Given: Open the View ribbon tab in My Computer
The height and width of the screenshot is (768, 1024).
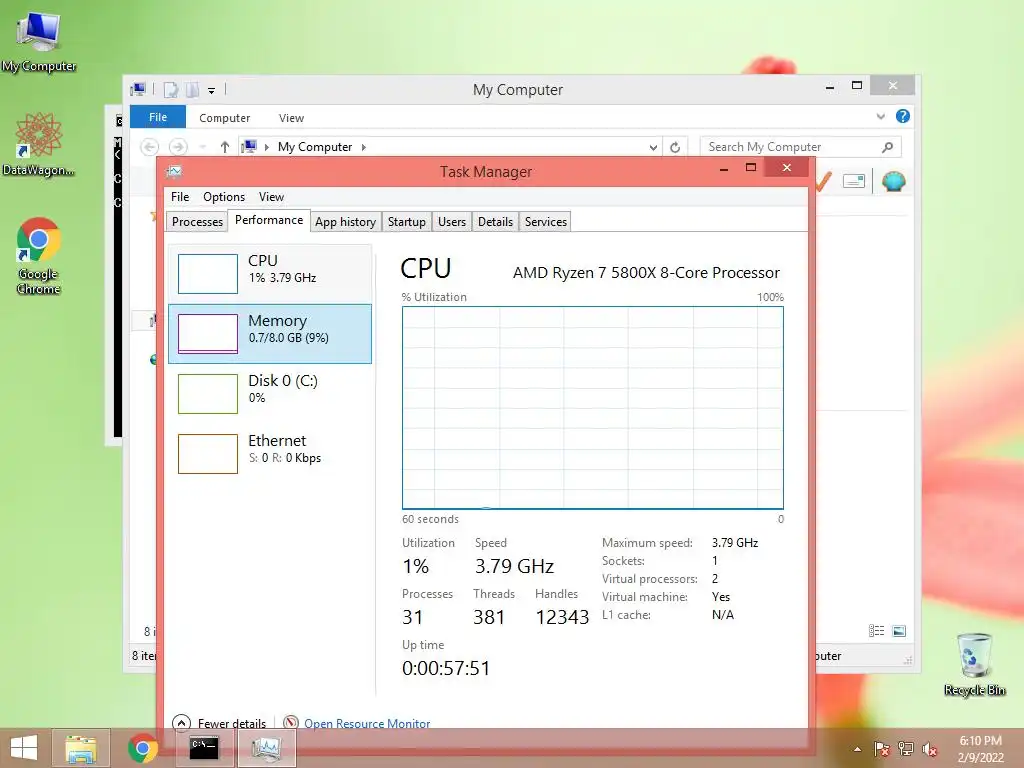Looking at the screenshot, I should pos(291,118).
